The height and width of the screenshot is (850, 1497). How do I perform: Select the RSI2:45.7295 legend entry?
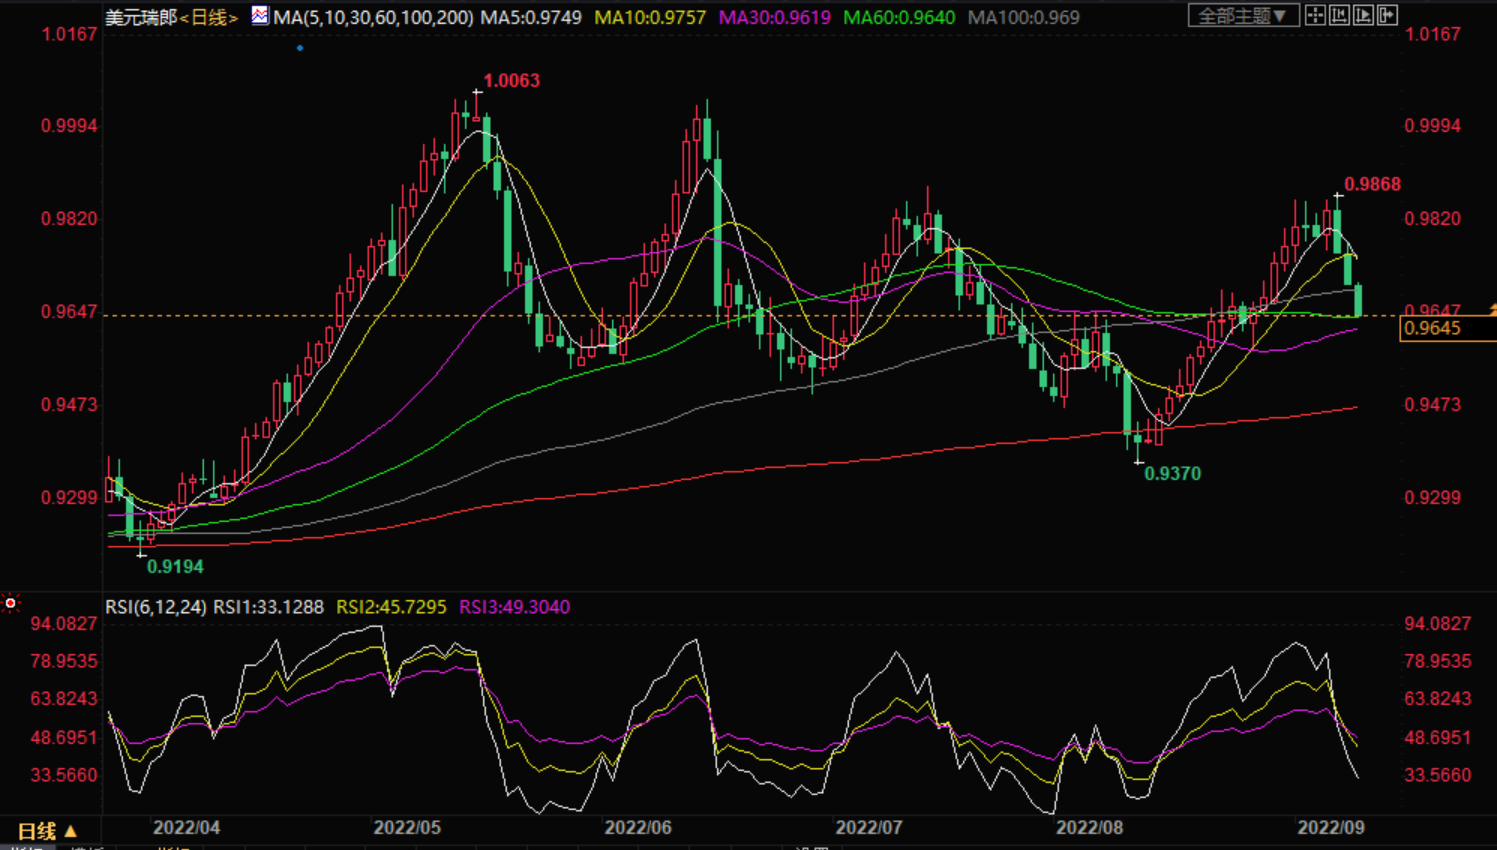pyautogui.click(x=391, y=607)
